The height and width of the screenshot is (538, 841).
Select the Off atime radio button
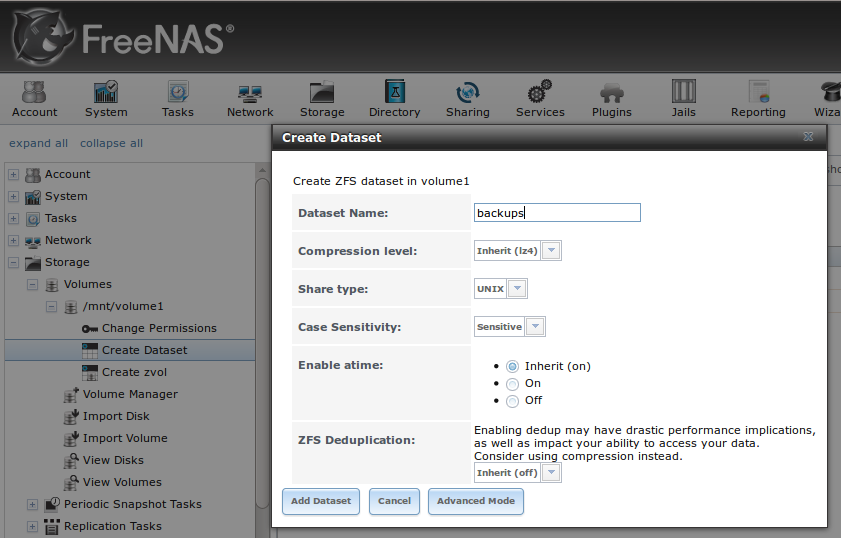[x=513, y=401]
